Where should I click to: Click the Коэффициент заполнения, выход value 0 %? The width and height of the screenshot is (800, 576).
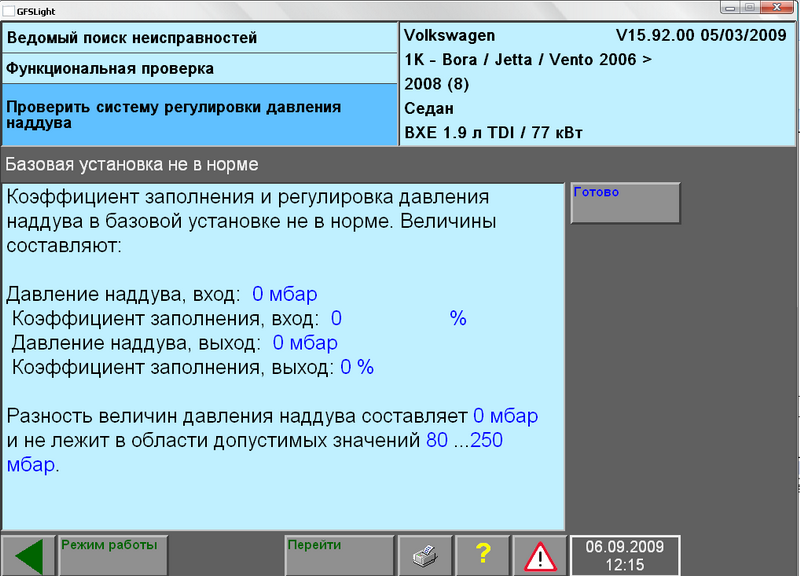click(357, 367)
